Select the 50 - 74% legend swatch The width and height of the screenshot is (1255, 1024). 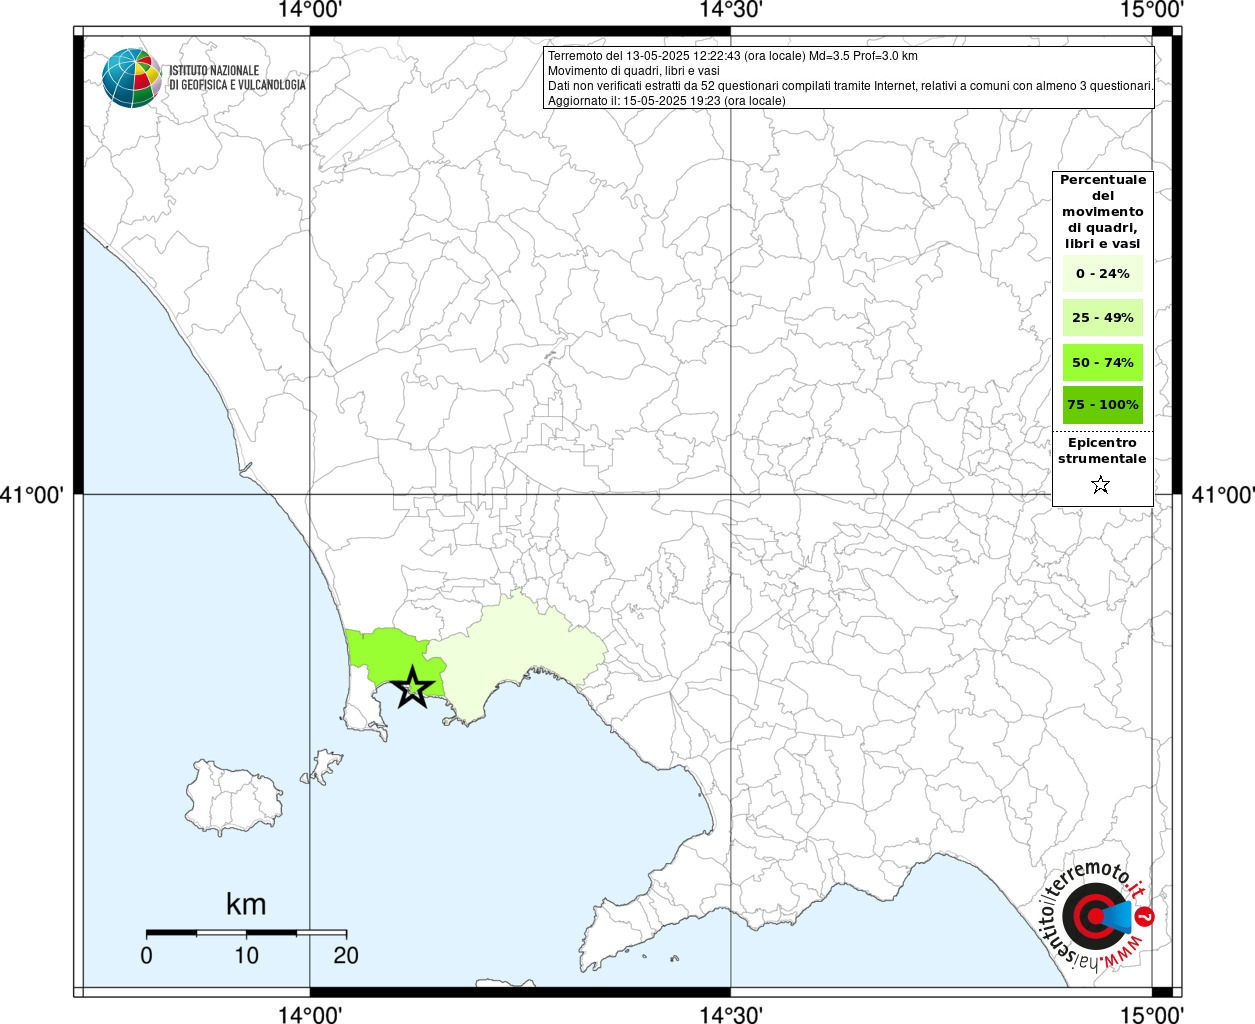tap(1102, 362)
